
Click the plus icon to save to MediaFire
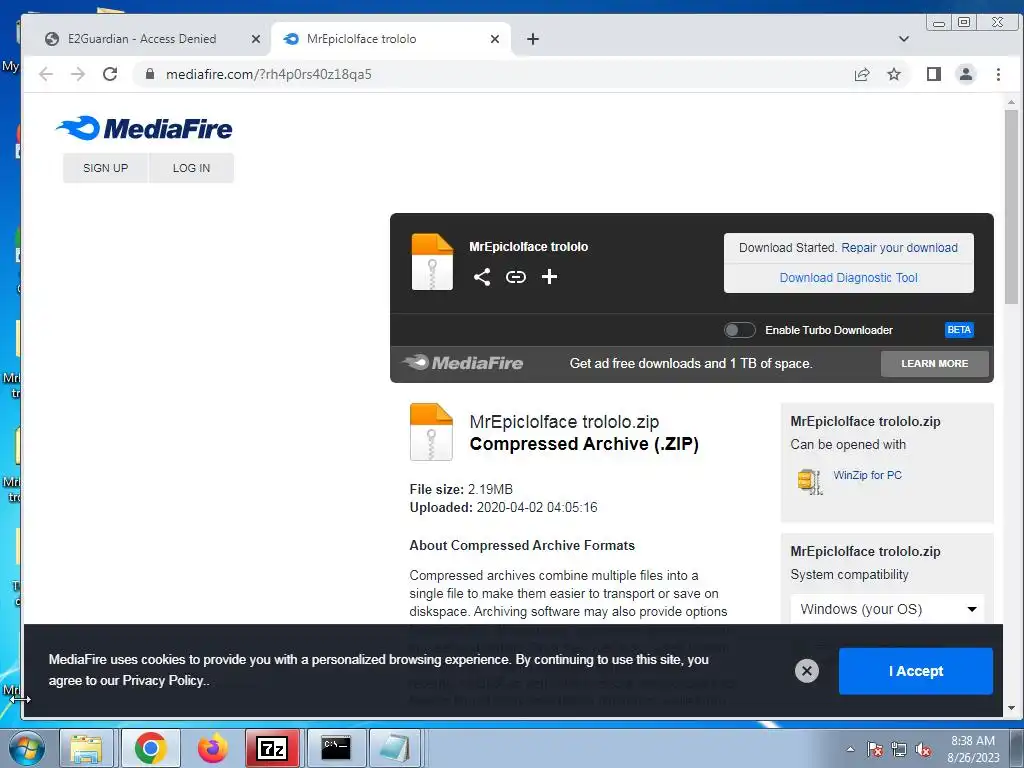click(549, 277)
